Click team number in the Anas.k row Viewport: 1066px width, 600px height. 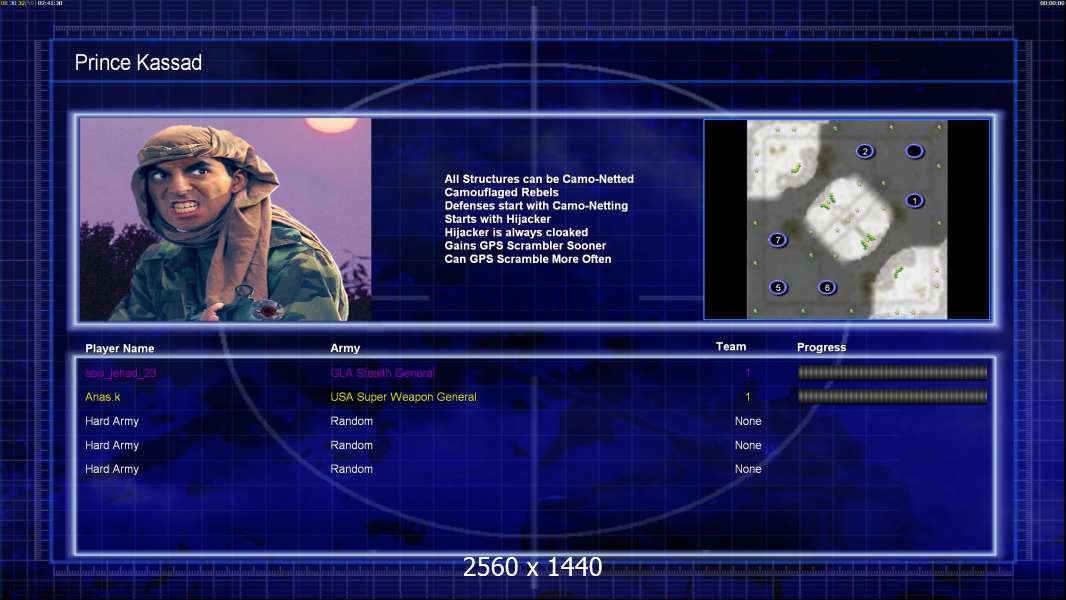[748, 397]
